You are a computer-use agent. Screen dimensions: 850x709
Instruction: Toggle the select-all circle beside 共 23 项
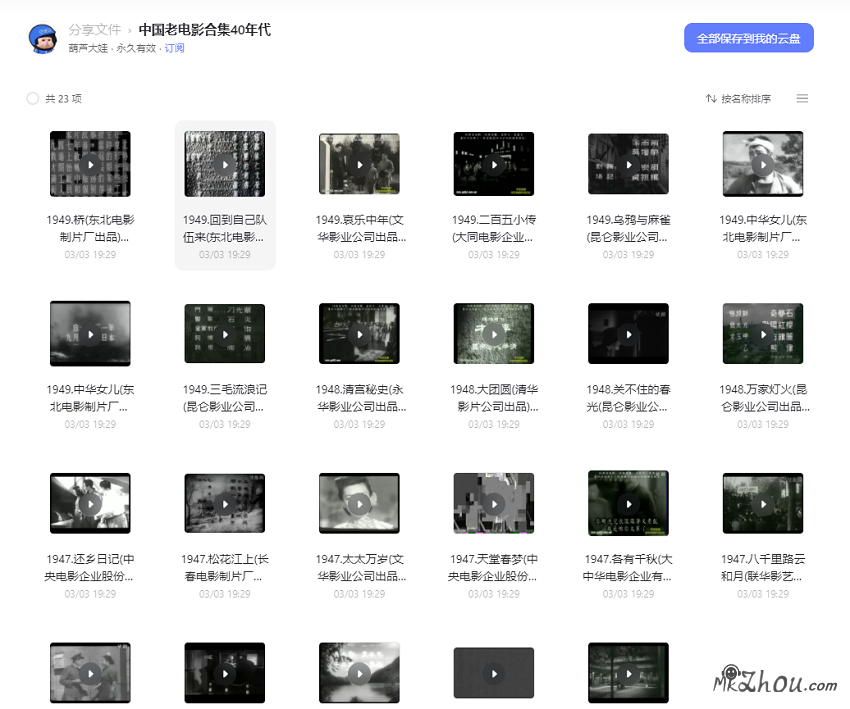pyautogui.click(x=31, y=98)
